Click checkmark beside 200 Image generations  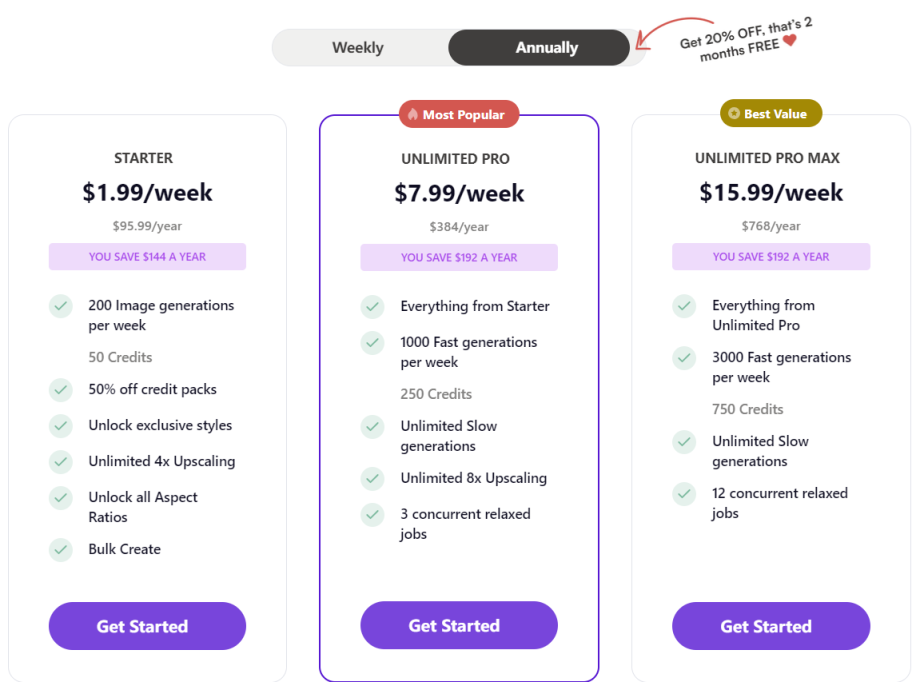pyautogui.click(x=61, y=306)
